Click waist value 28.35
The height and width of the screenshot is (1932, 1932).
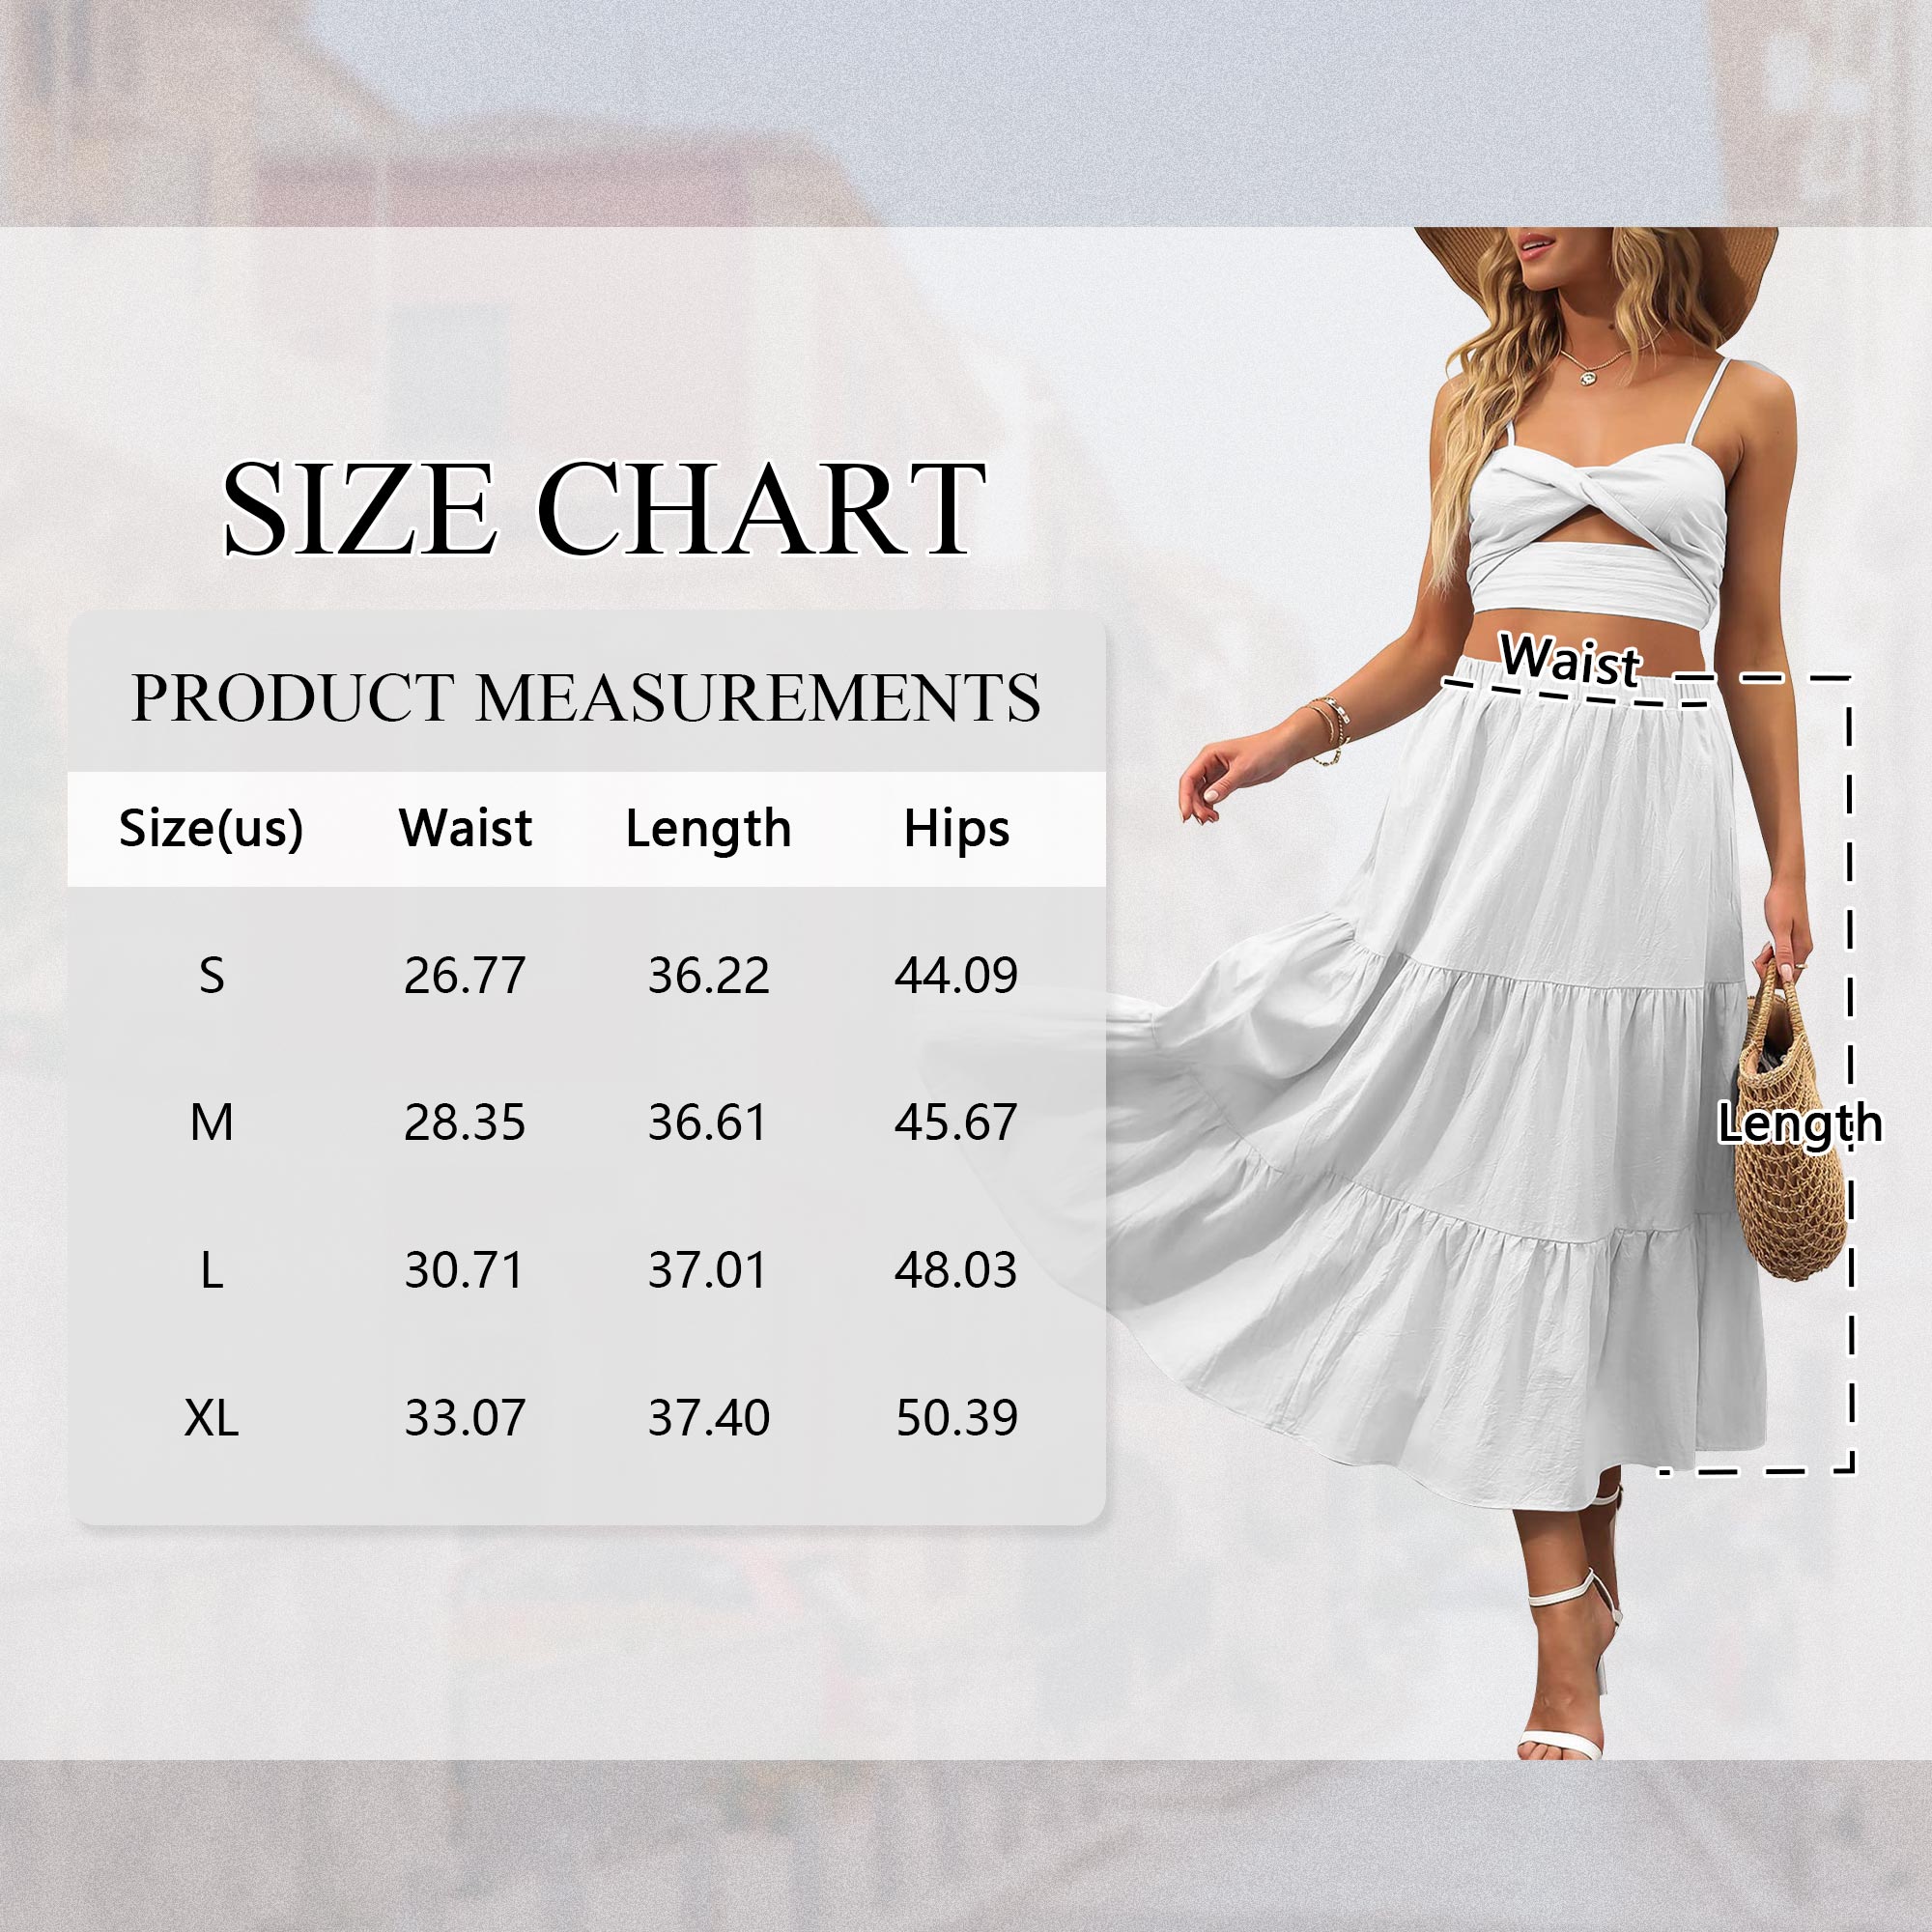[465, 1122]
